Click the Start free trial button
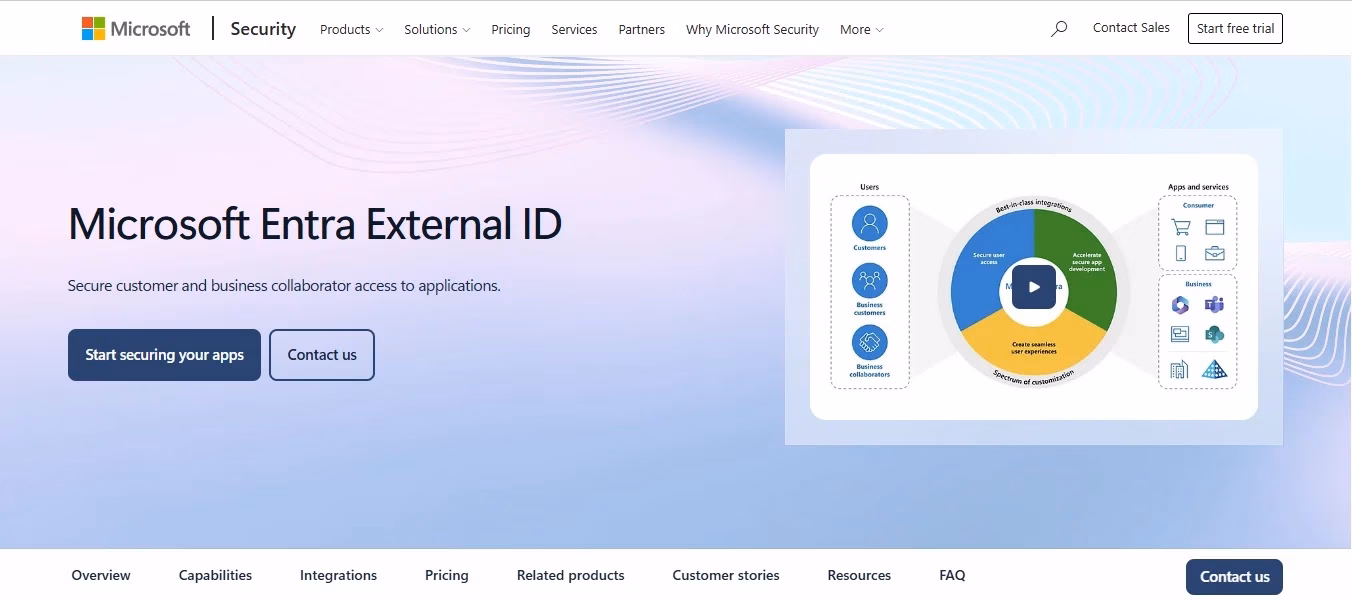 click(x=1235, y=28)
